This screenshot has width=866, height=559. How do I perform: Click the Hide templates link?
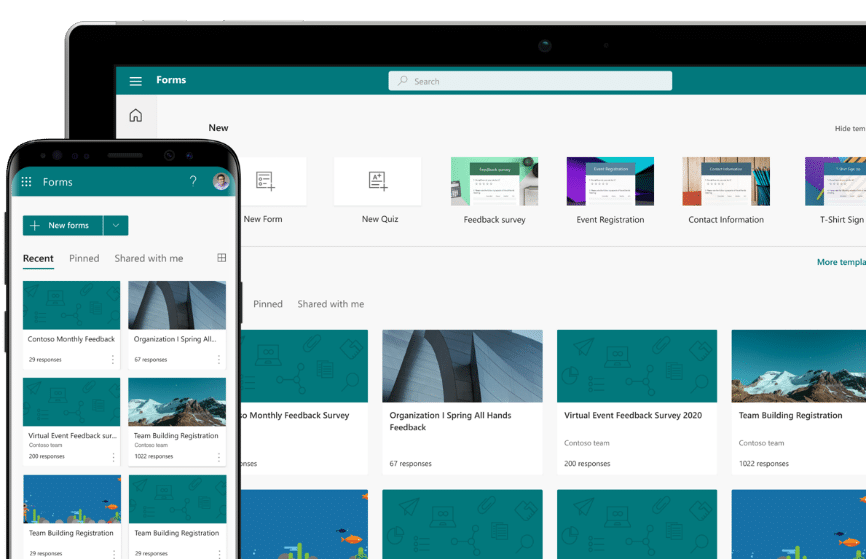[850, 128]
